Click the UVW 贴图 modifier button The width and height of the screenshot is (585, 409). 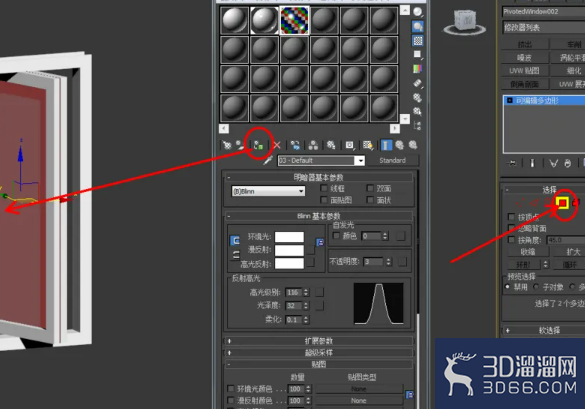(525, 71)
